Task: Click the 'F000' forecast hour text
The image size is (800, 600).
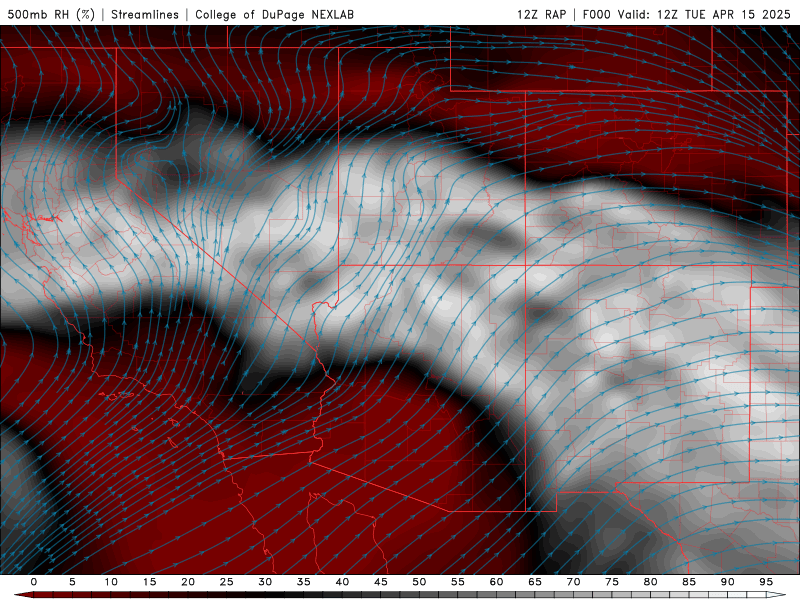Action: click(596, 14)
